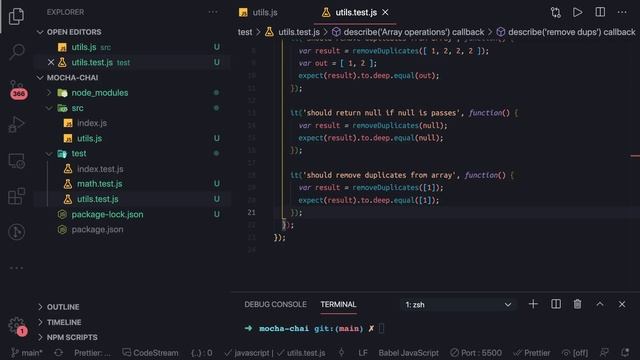Image resolution: width=640 pixels, height=360 pixels.
Task: Close utils.test.js in Open Editors list
Action: (x=51, y=62)
